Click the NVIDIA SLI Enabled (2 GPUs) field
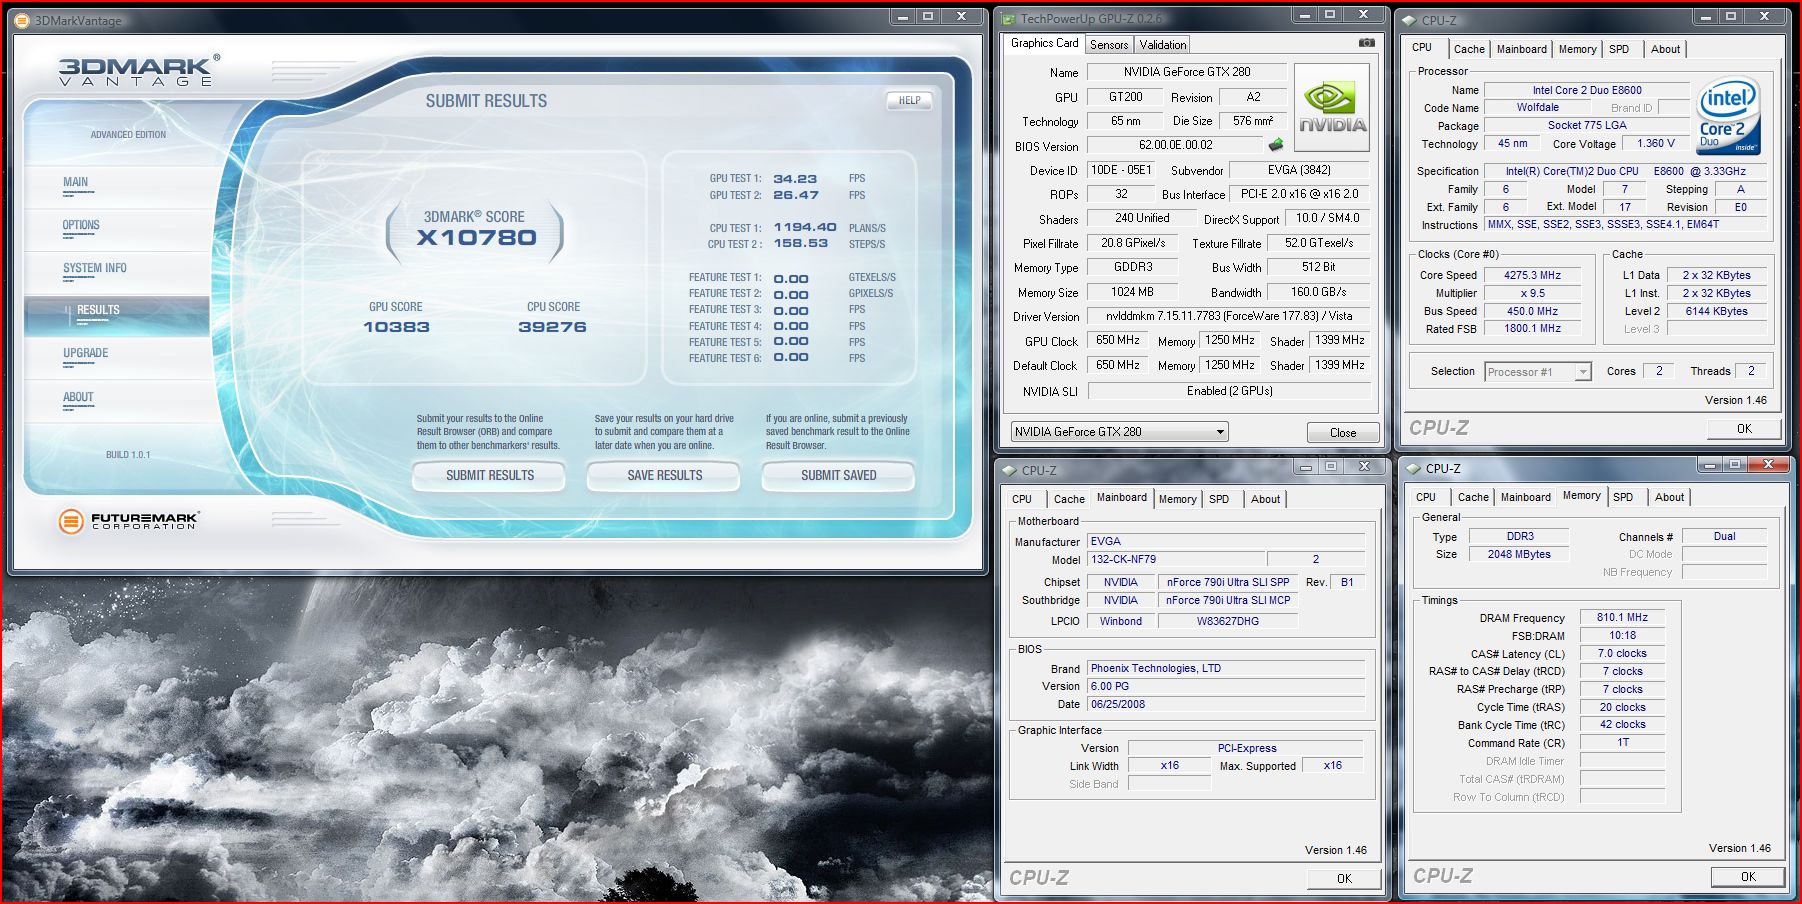Screen dimensions: 1802x904 coord(1229,391)
